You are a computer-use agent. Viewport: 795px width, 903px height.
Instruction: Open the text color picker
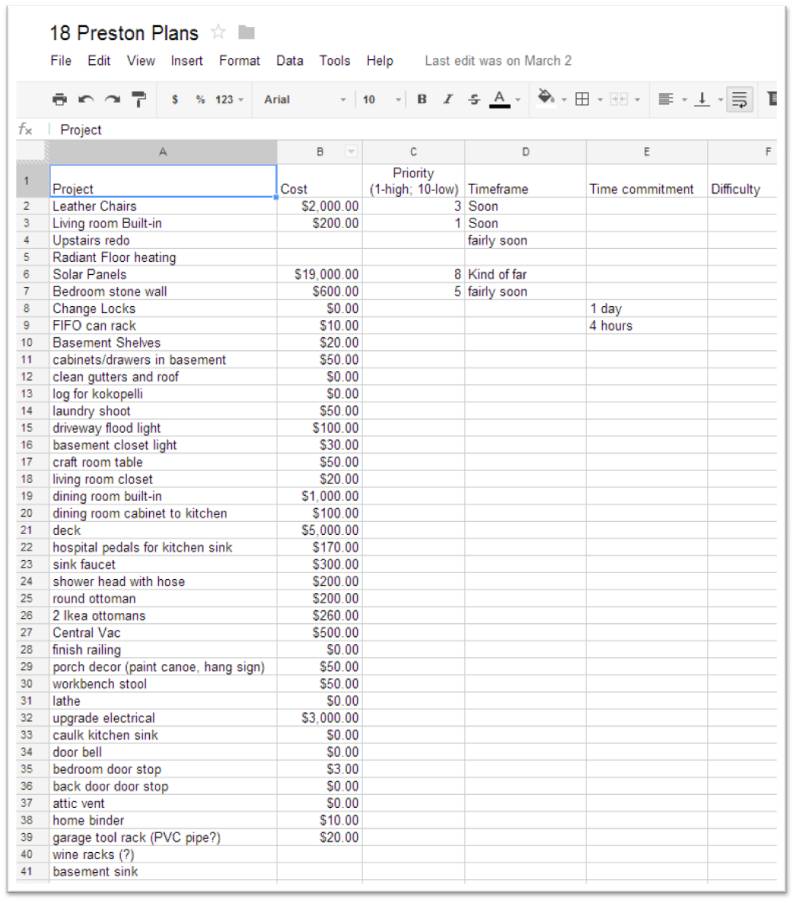click(x=499, y=100)
